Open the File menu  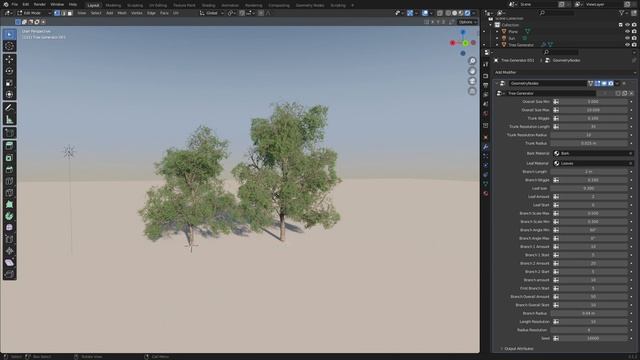pyautogui.click(x=15, y=4)
